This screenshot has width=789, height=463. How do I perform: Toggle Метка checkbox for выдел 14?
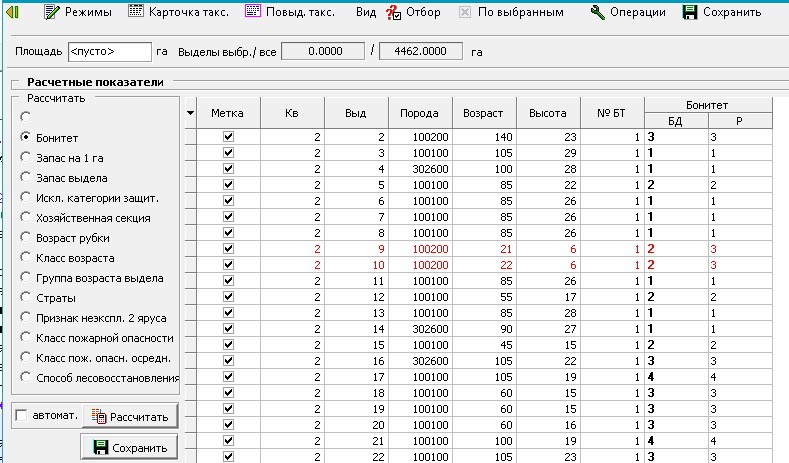(x=228, y=329)
